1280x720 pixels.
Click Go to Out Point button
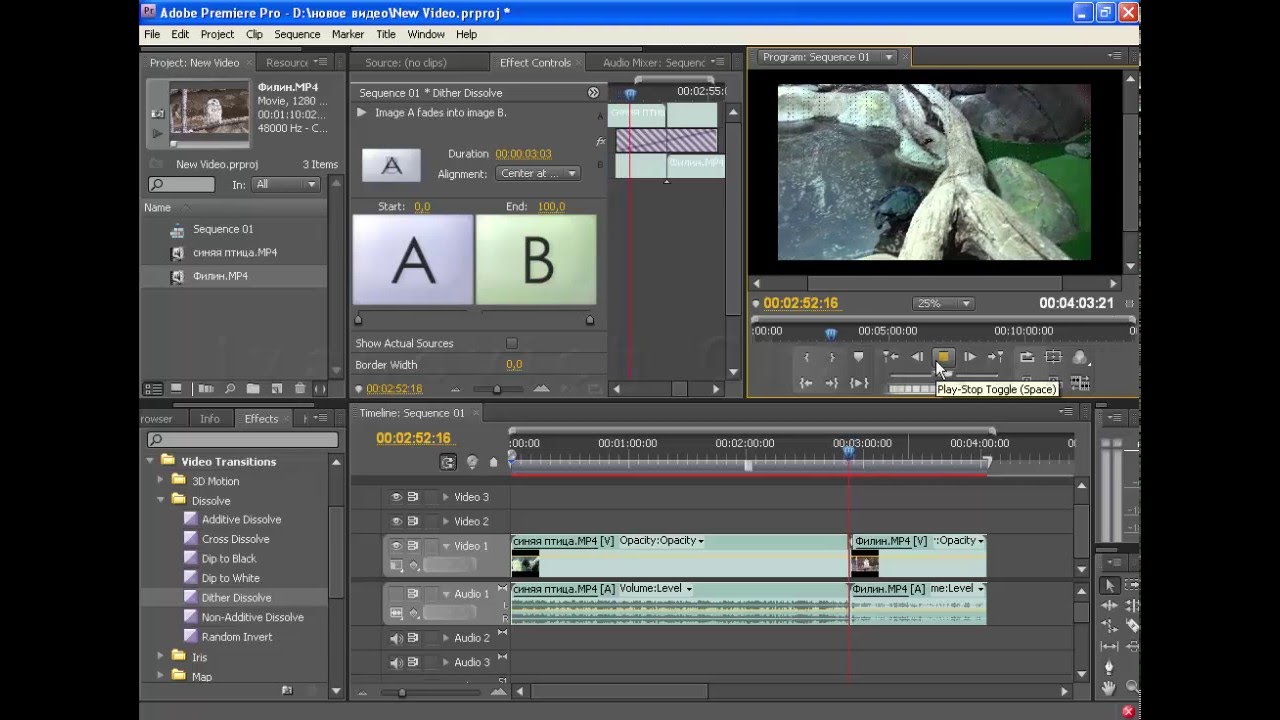pos(832,383)
